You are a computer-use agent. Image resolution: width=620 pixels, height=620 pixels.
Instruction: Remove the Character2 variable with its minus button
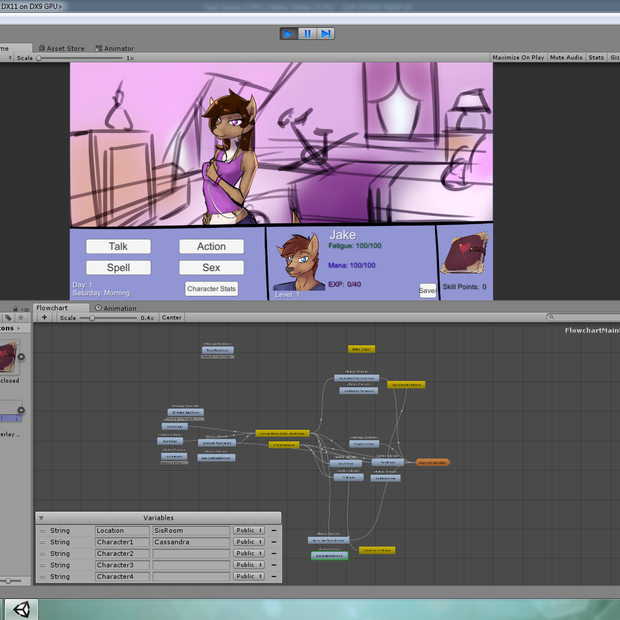point(274,553)
